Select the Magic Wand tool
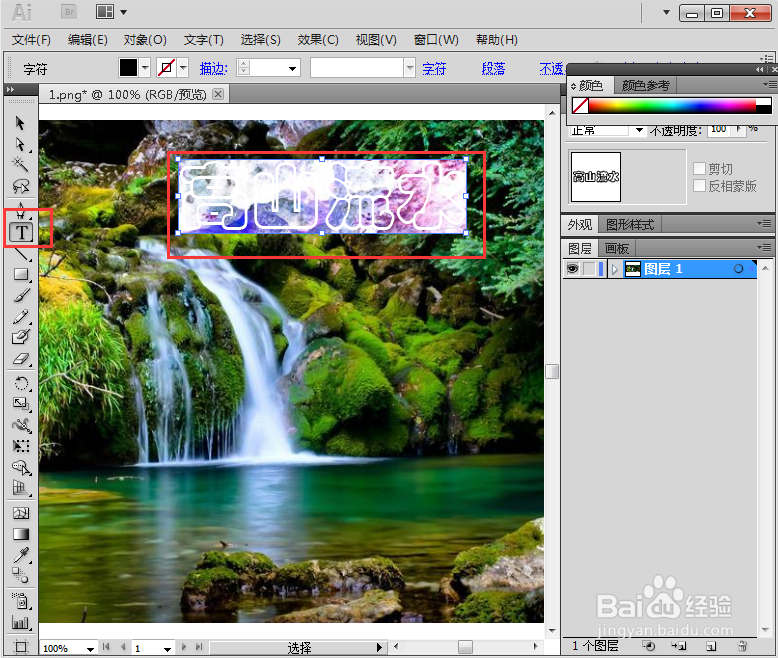The image size is (778, 658). [x=20, y=164]
